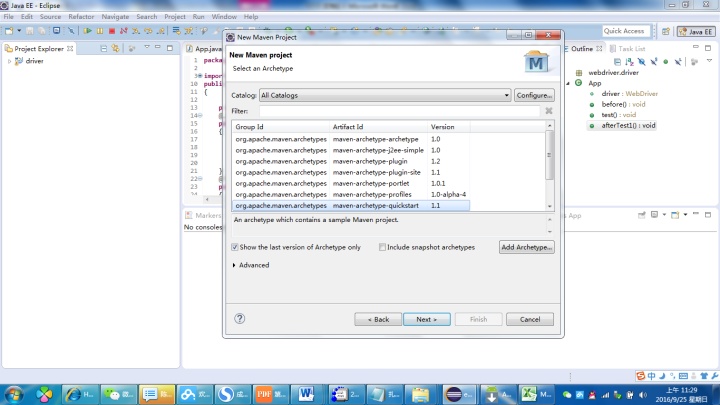This screenshot has height=405, width=720.
Task: Clear the Filter using the X icon
Action: click(549, 111)
